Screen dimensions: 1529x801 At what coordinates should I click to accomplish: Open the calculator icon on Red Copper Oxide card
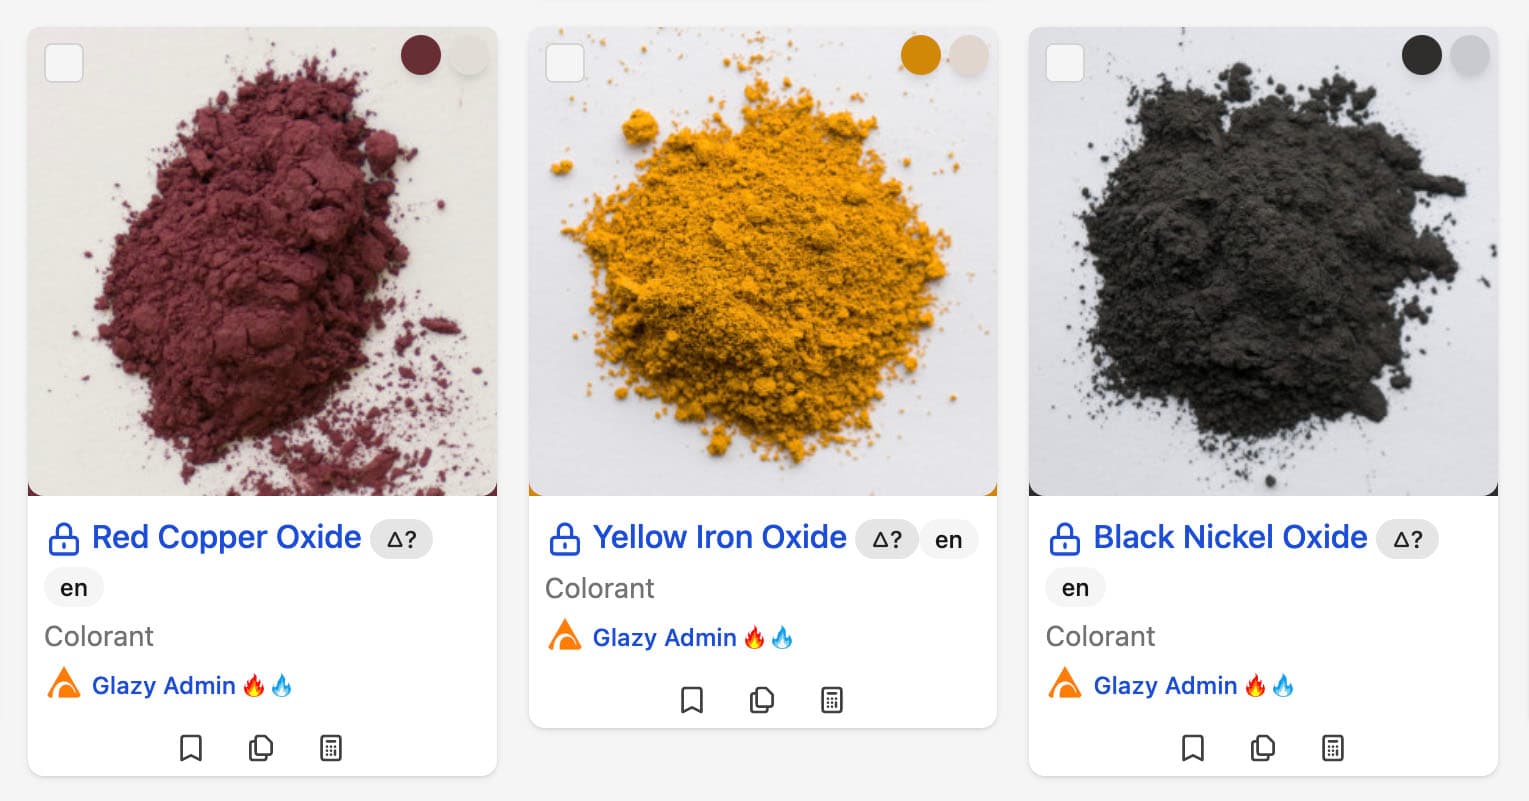[330, 747]
